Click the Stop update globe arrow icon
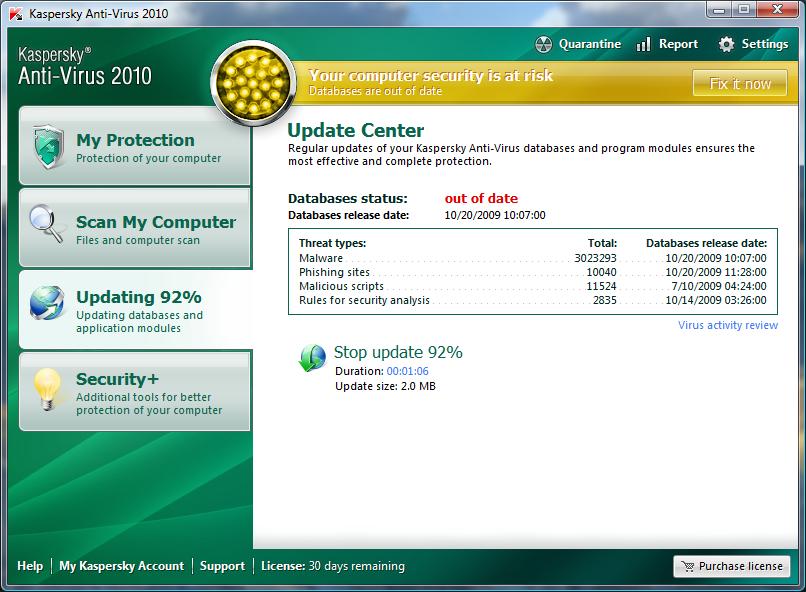 312,358
